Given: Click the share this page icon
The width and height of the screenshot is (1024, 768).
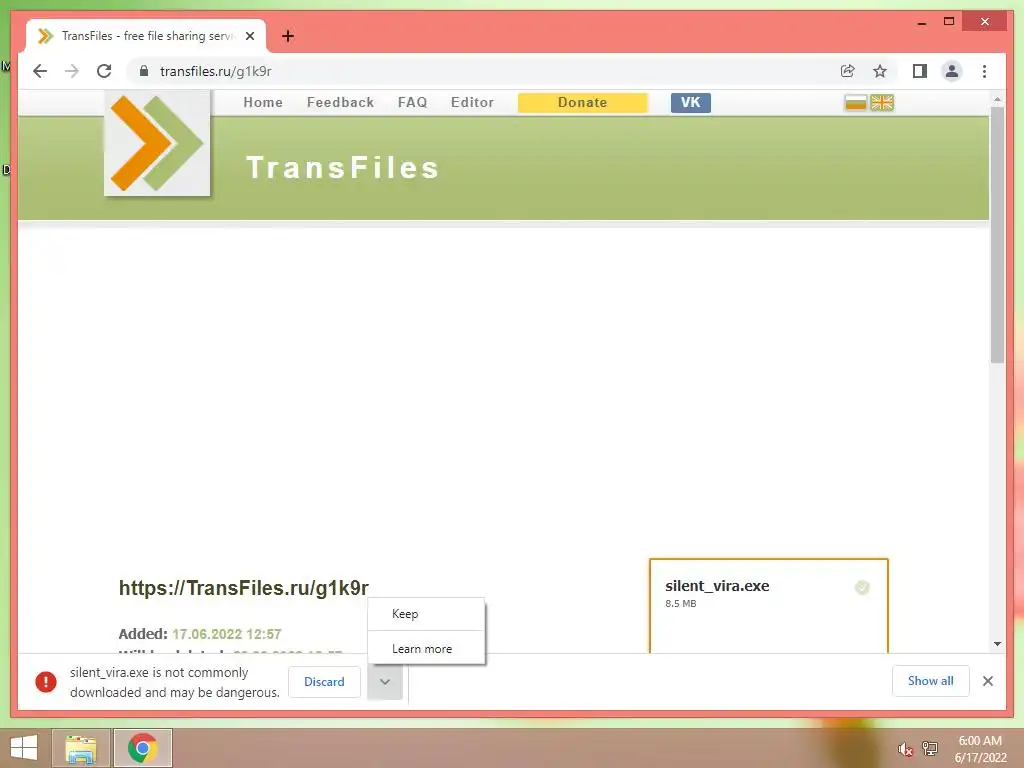Looking at the screenshot, I should coord(848,71).
